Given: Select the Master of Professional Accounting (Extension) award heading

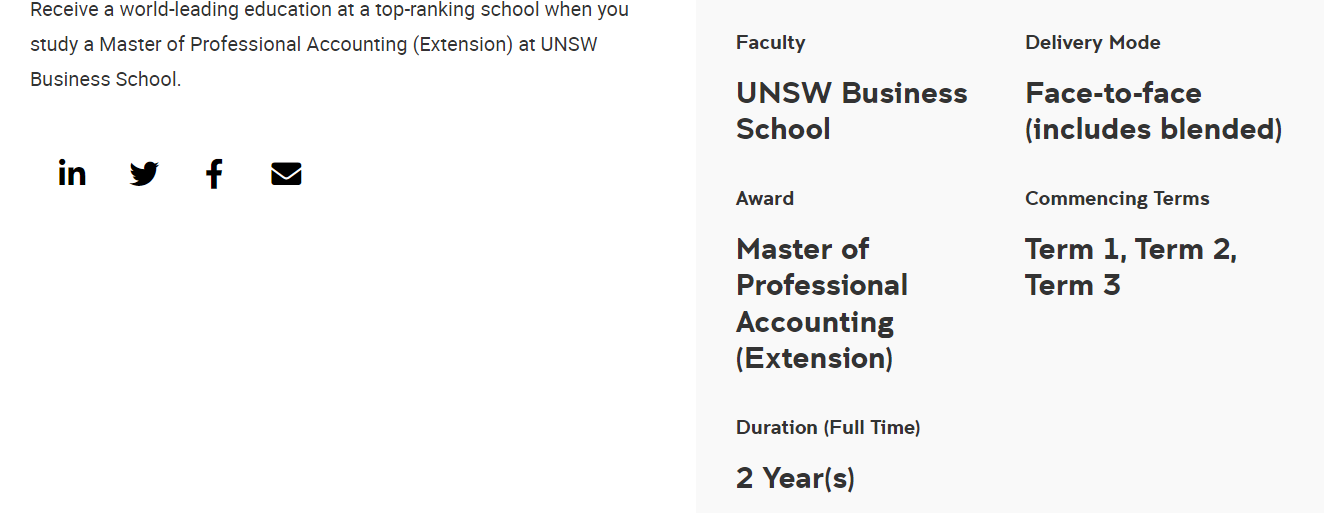Looking at the screenshot, I should point(822,303).
